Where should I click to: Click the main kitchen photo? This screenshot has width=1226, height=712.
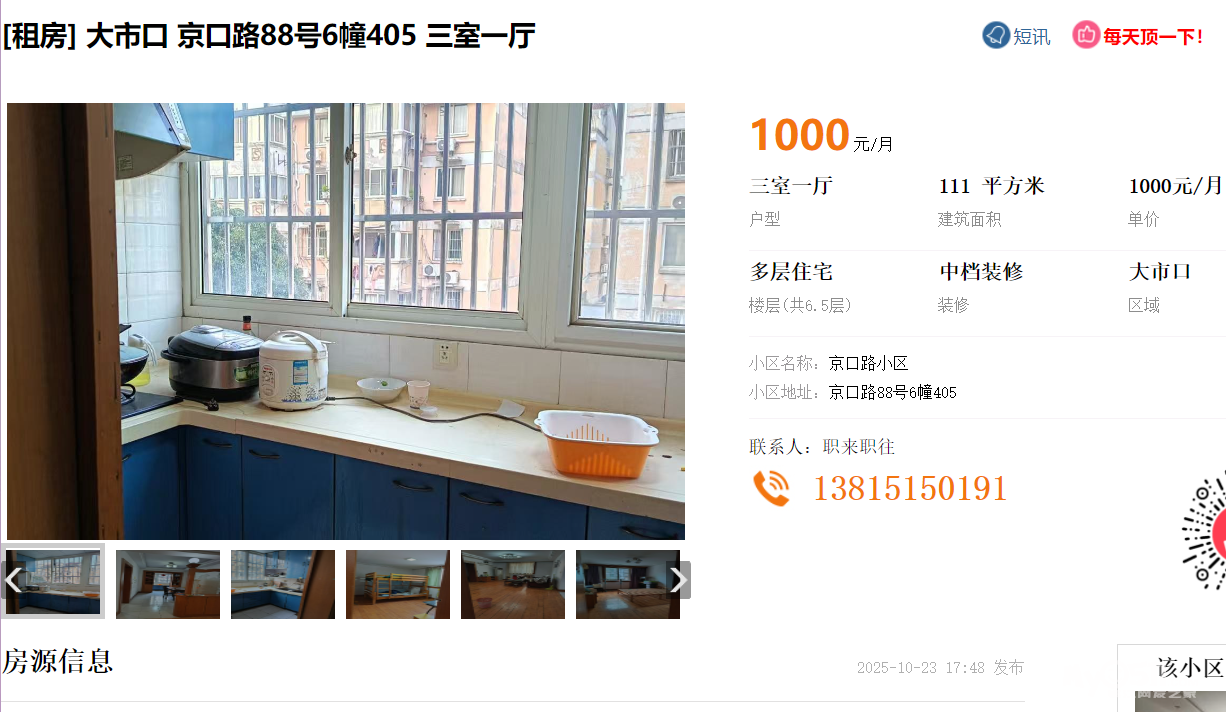(x=346, y=321)
